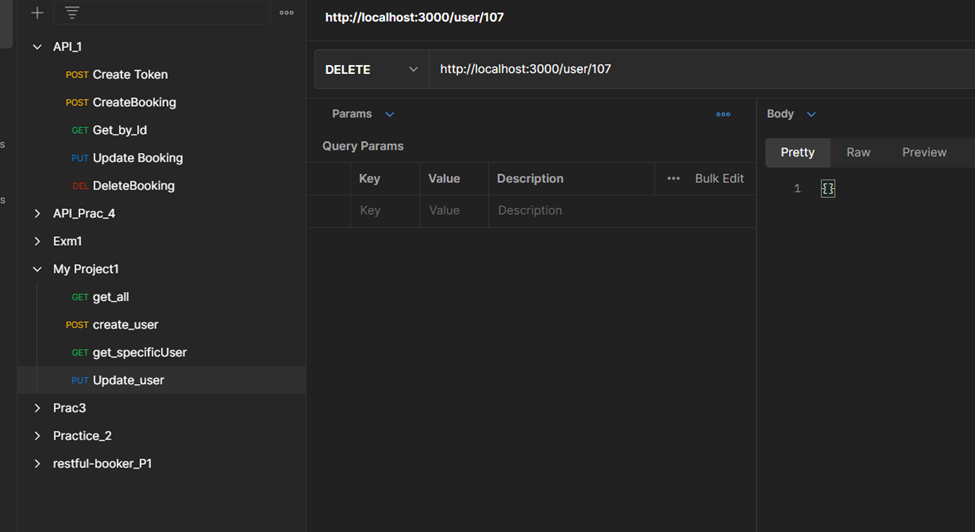Collapse the API_1 collection
This screenshot has height=532, width=975.
(37, 47)
